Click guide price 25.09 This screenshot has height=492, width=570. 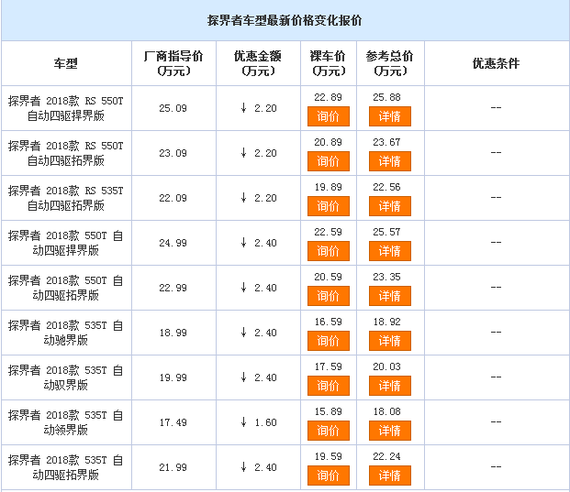click(x=173, y=108)
